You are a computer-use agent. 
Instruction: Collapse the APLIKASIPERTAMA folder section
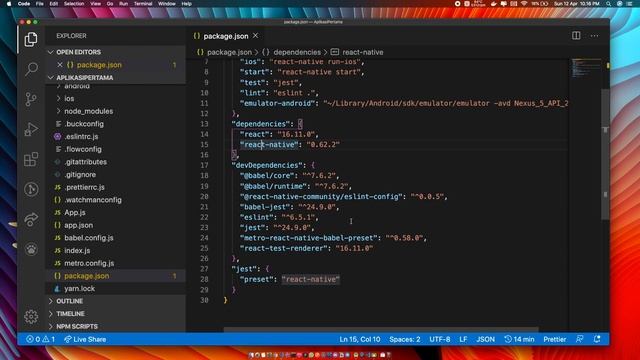[x=84, y=78]
